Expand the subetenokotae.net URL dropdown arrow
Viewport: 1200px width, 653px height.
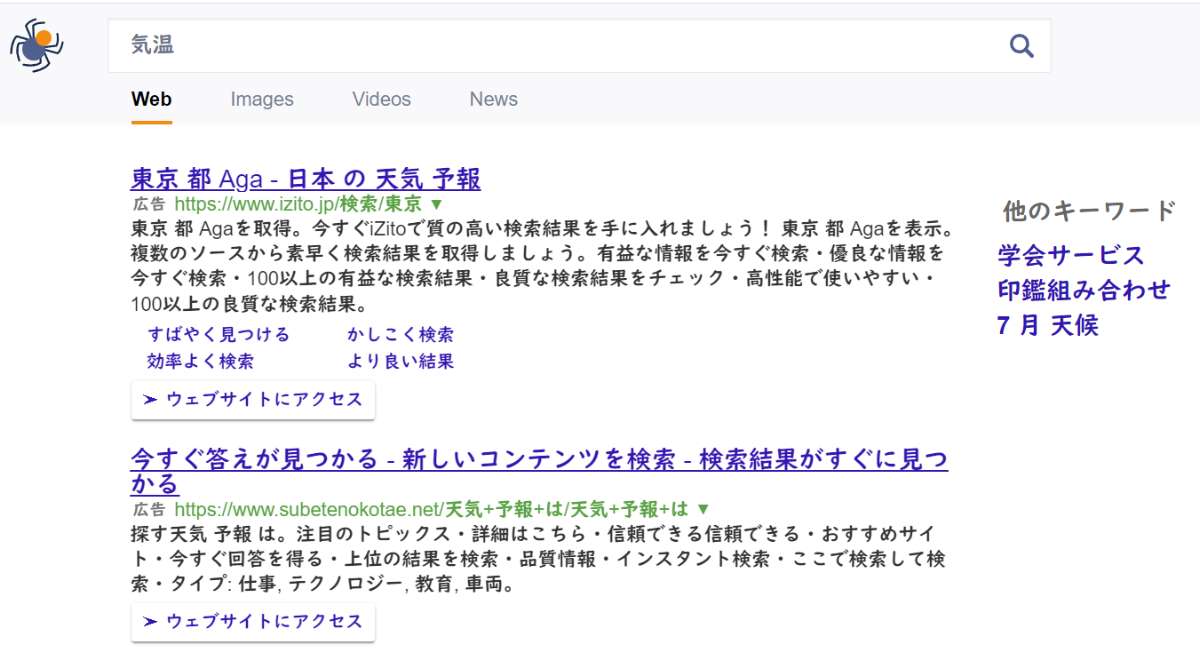pos(702,509)
